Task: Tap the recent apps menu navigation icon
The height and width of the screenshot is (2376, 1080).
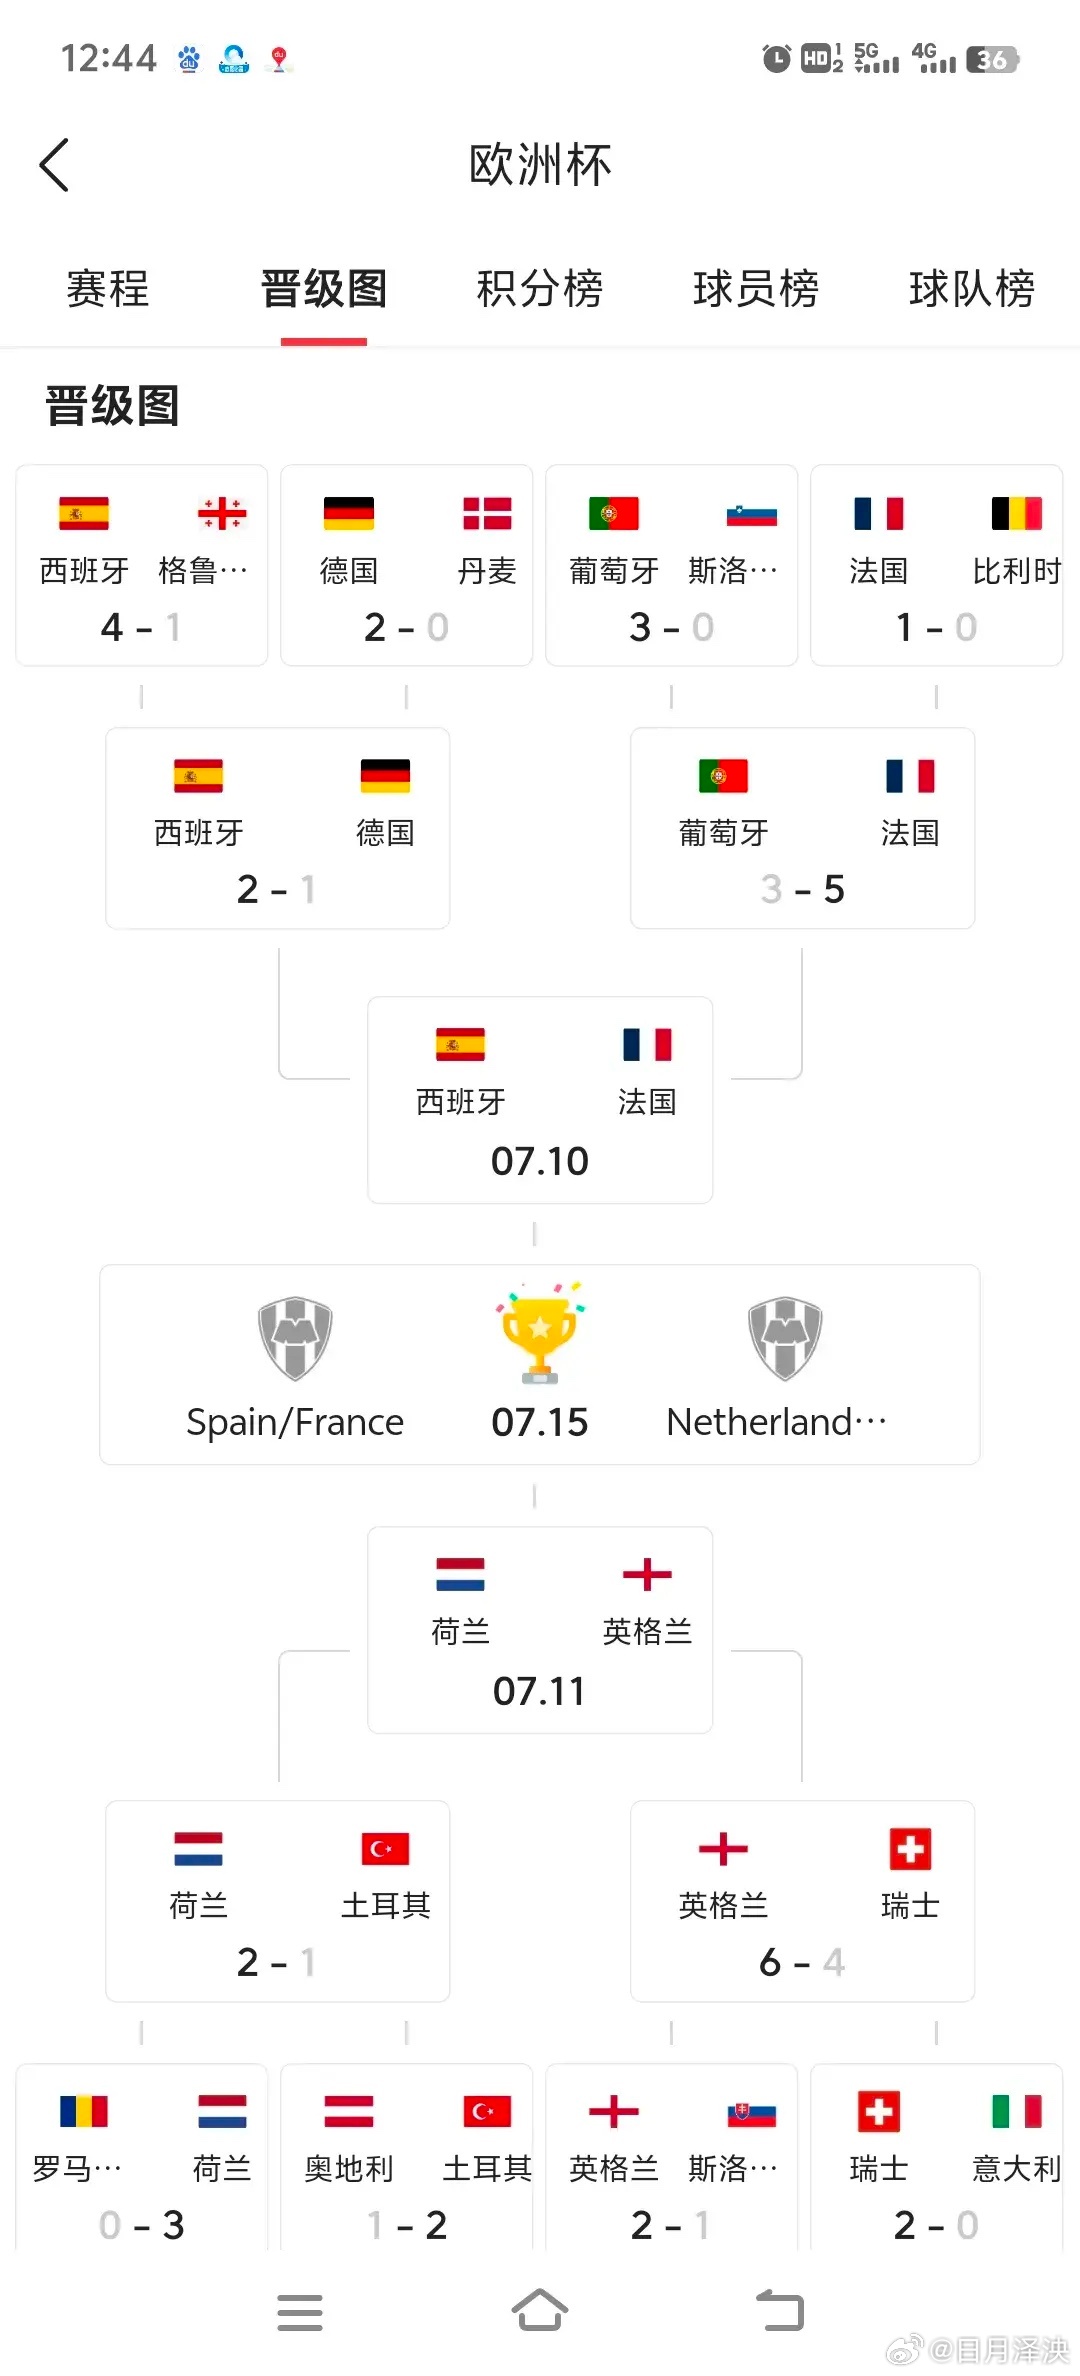Action: tap(300, 2312)
